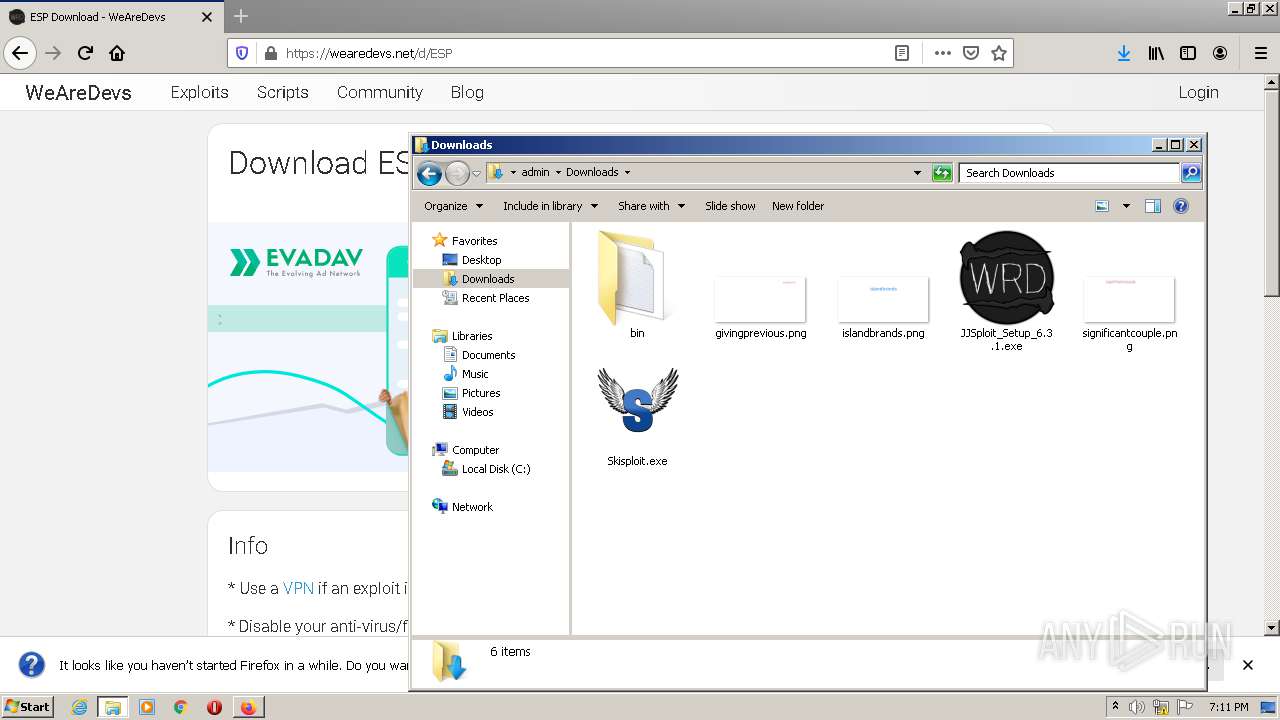This screenshot has width=1280, height=720.
Task: Open Firefox account icon
Action: (1220, 53)
